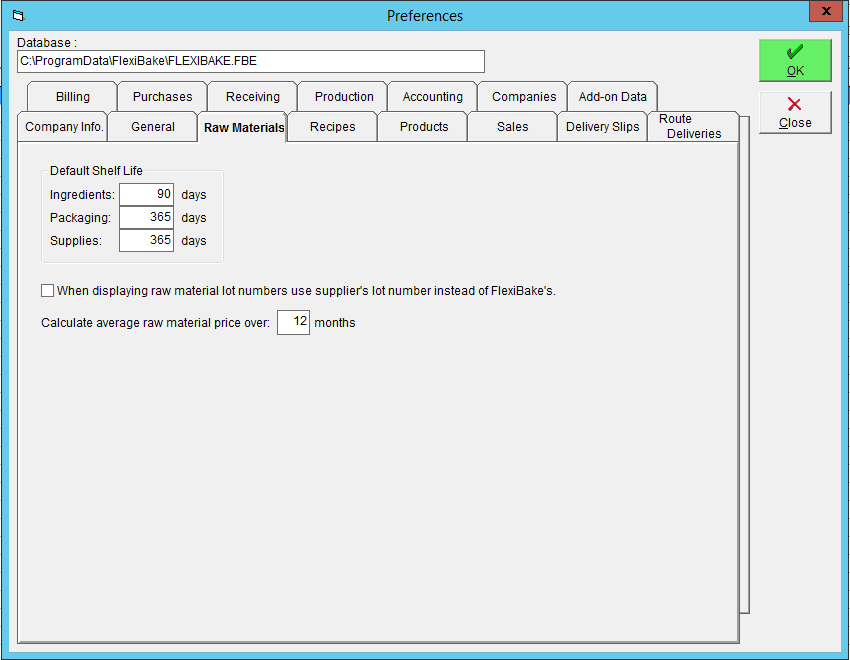Open the Billing tab
The width and height of the screenshot is (850, 660).
click(x=72, y=96)
